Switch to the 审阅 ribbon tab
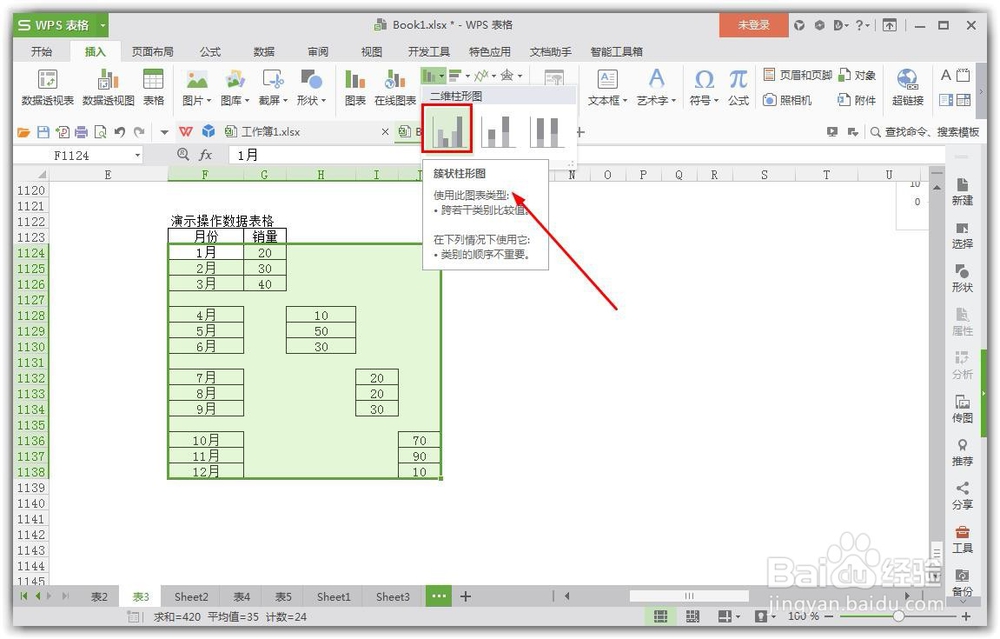1000x639 pixels. point(318,52)
